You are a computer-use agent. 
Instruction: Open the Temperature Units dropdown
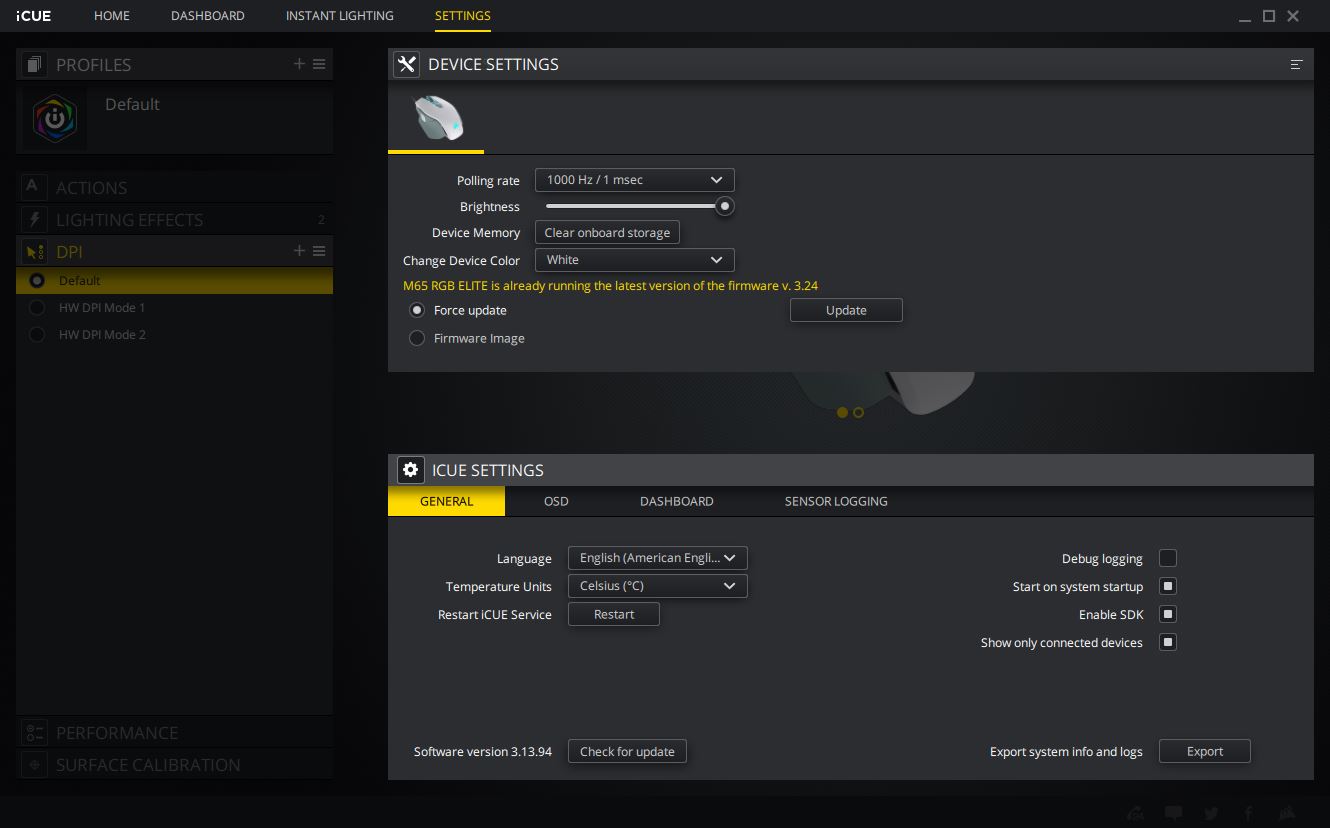(657, 586)
